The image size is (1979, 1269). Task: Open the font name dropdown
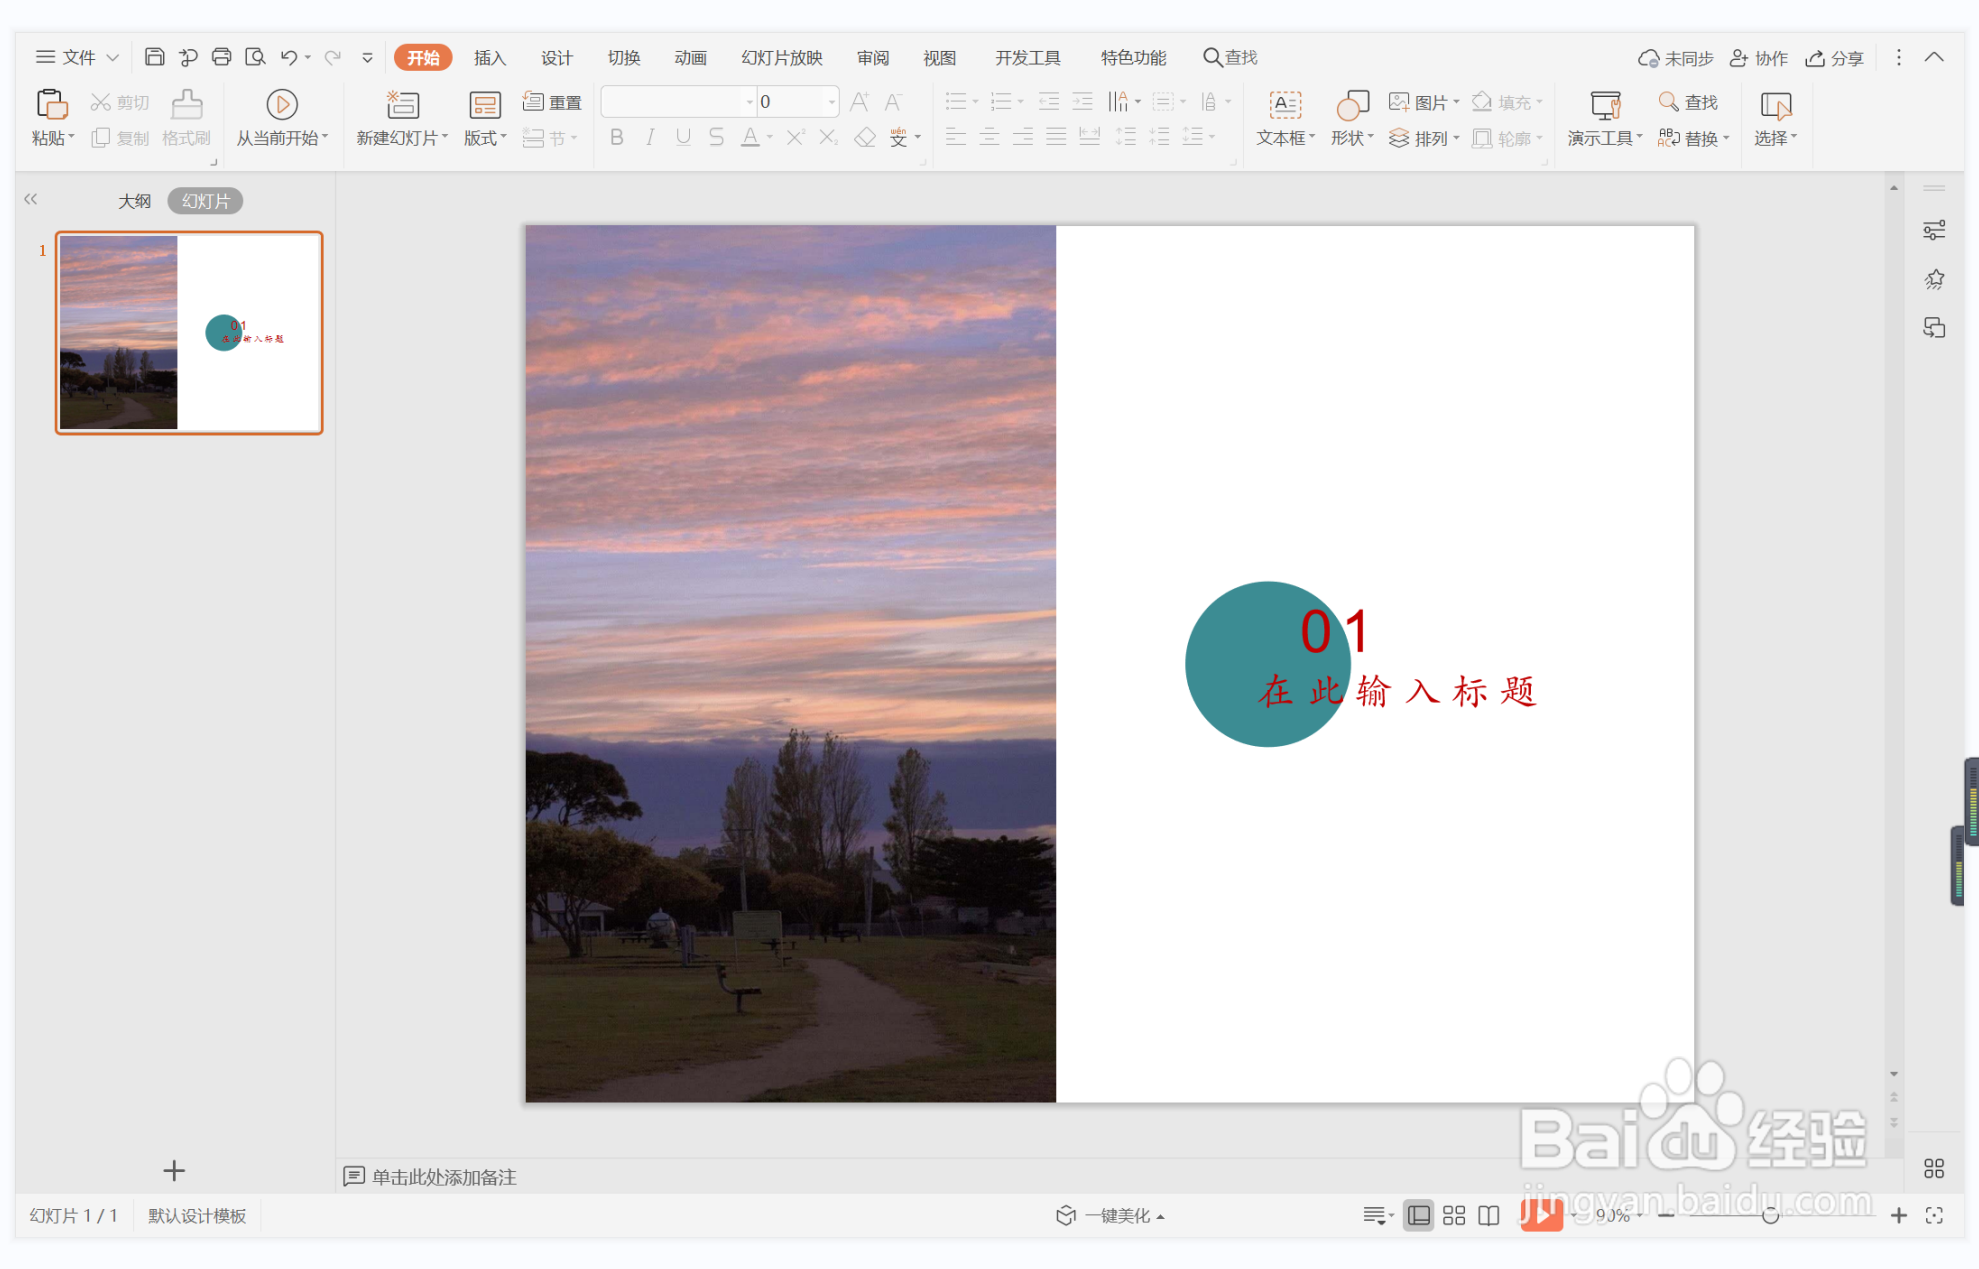(749, 102)
